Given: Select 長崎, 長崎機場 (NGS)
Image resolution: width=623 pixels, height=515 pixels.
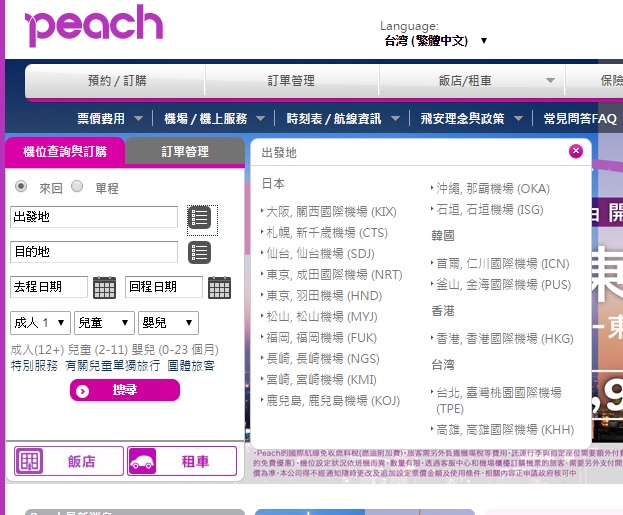Looking at the screenshot, I should point(323,359).
